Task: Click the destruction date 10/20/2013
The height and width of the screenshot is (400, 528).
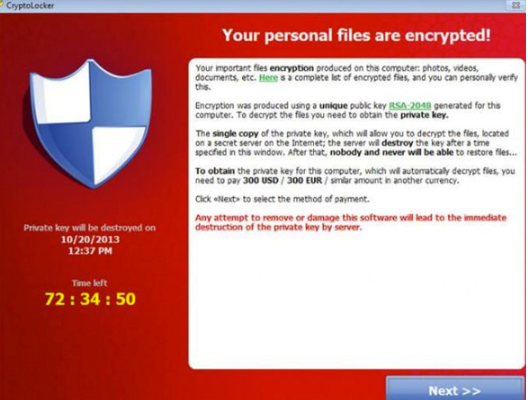Action: [90, 239]
